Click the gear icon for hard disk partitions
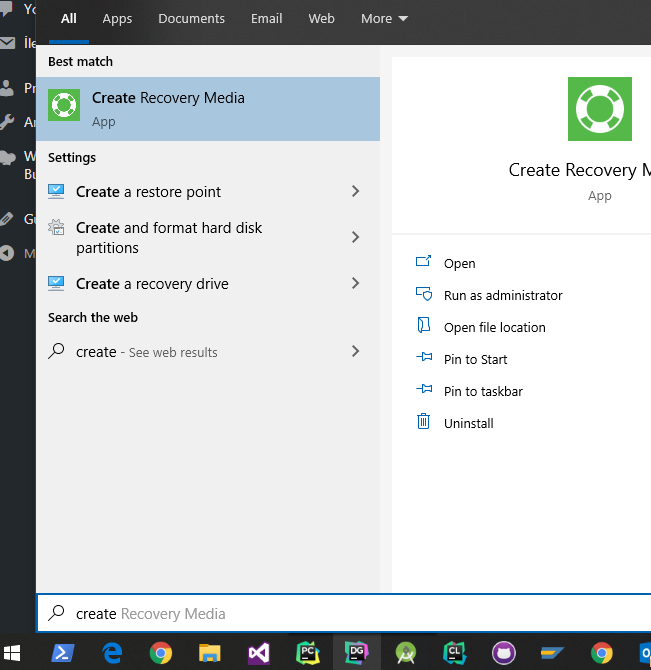This screenshot has height=670, width=651. pyautogui.click(x=56, y=227)
